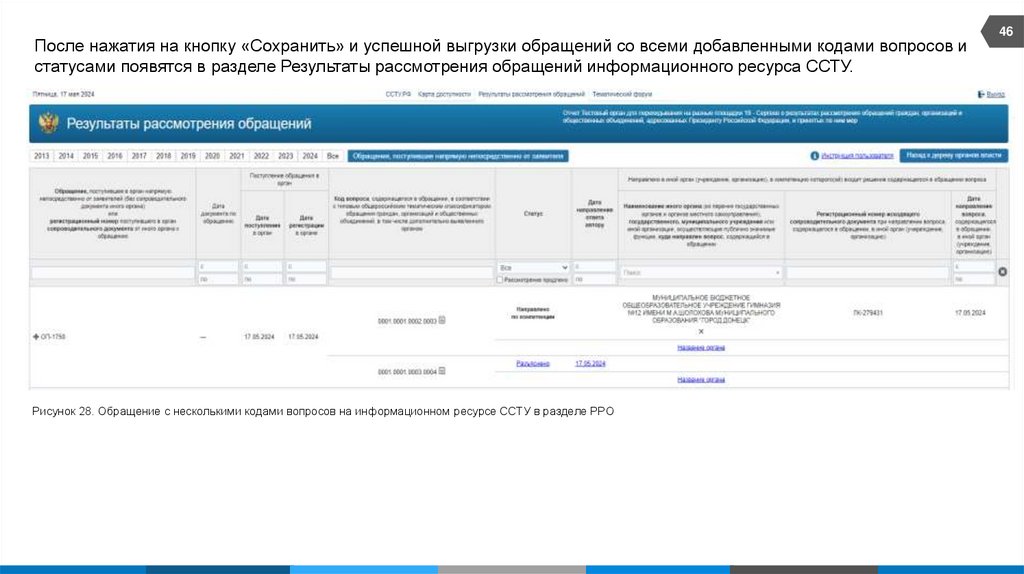
Task: Focus receipt date 'с' filter field
Action: 262,266
